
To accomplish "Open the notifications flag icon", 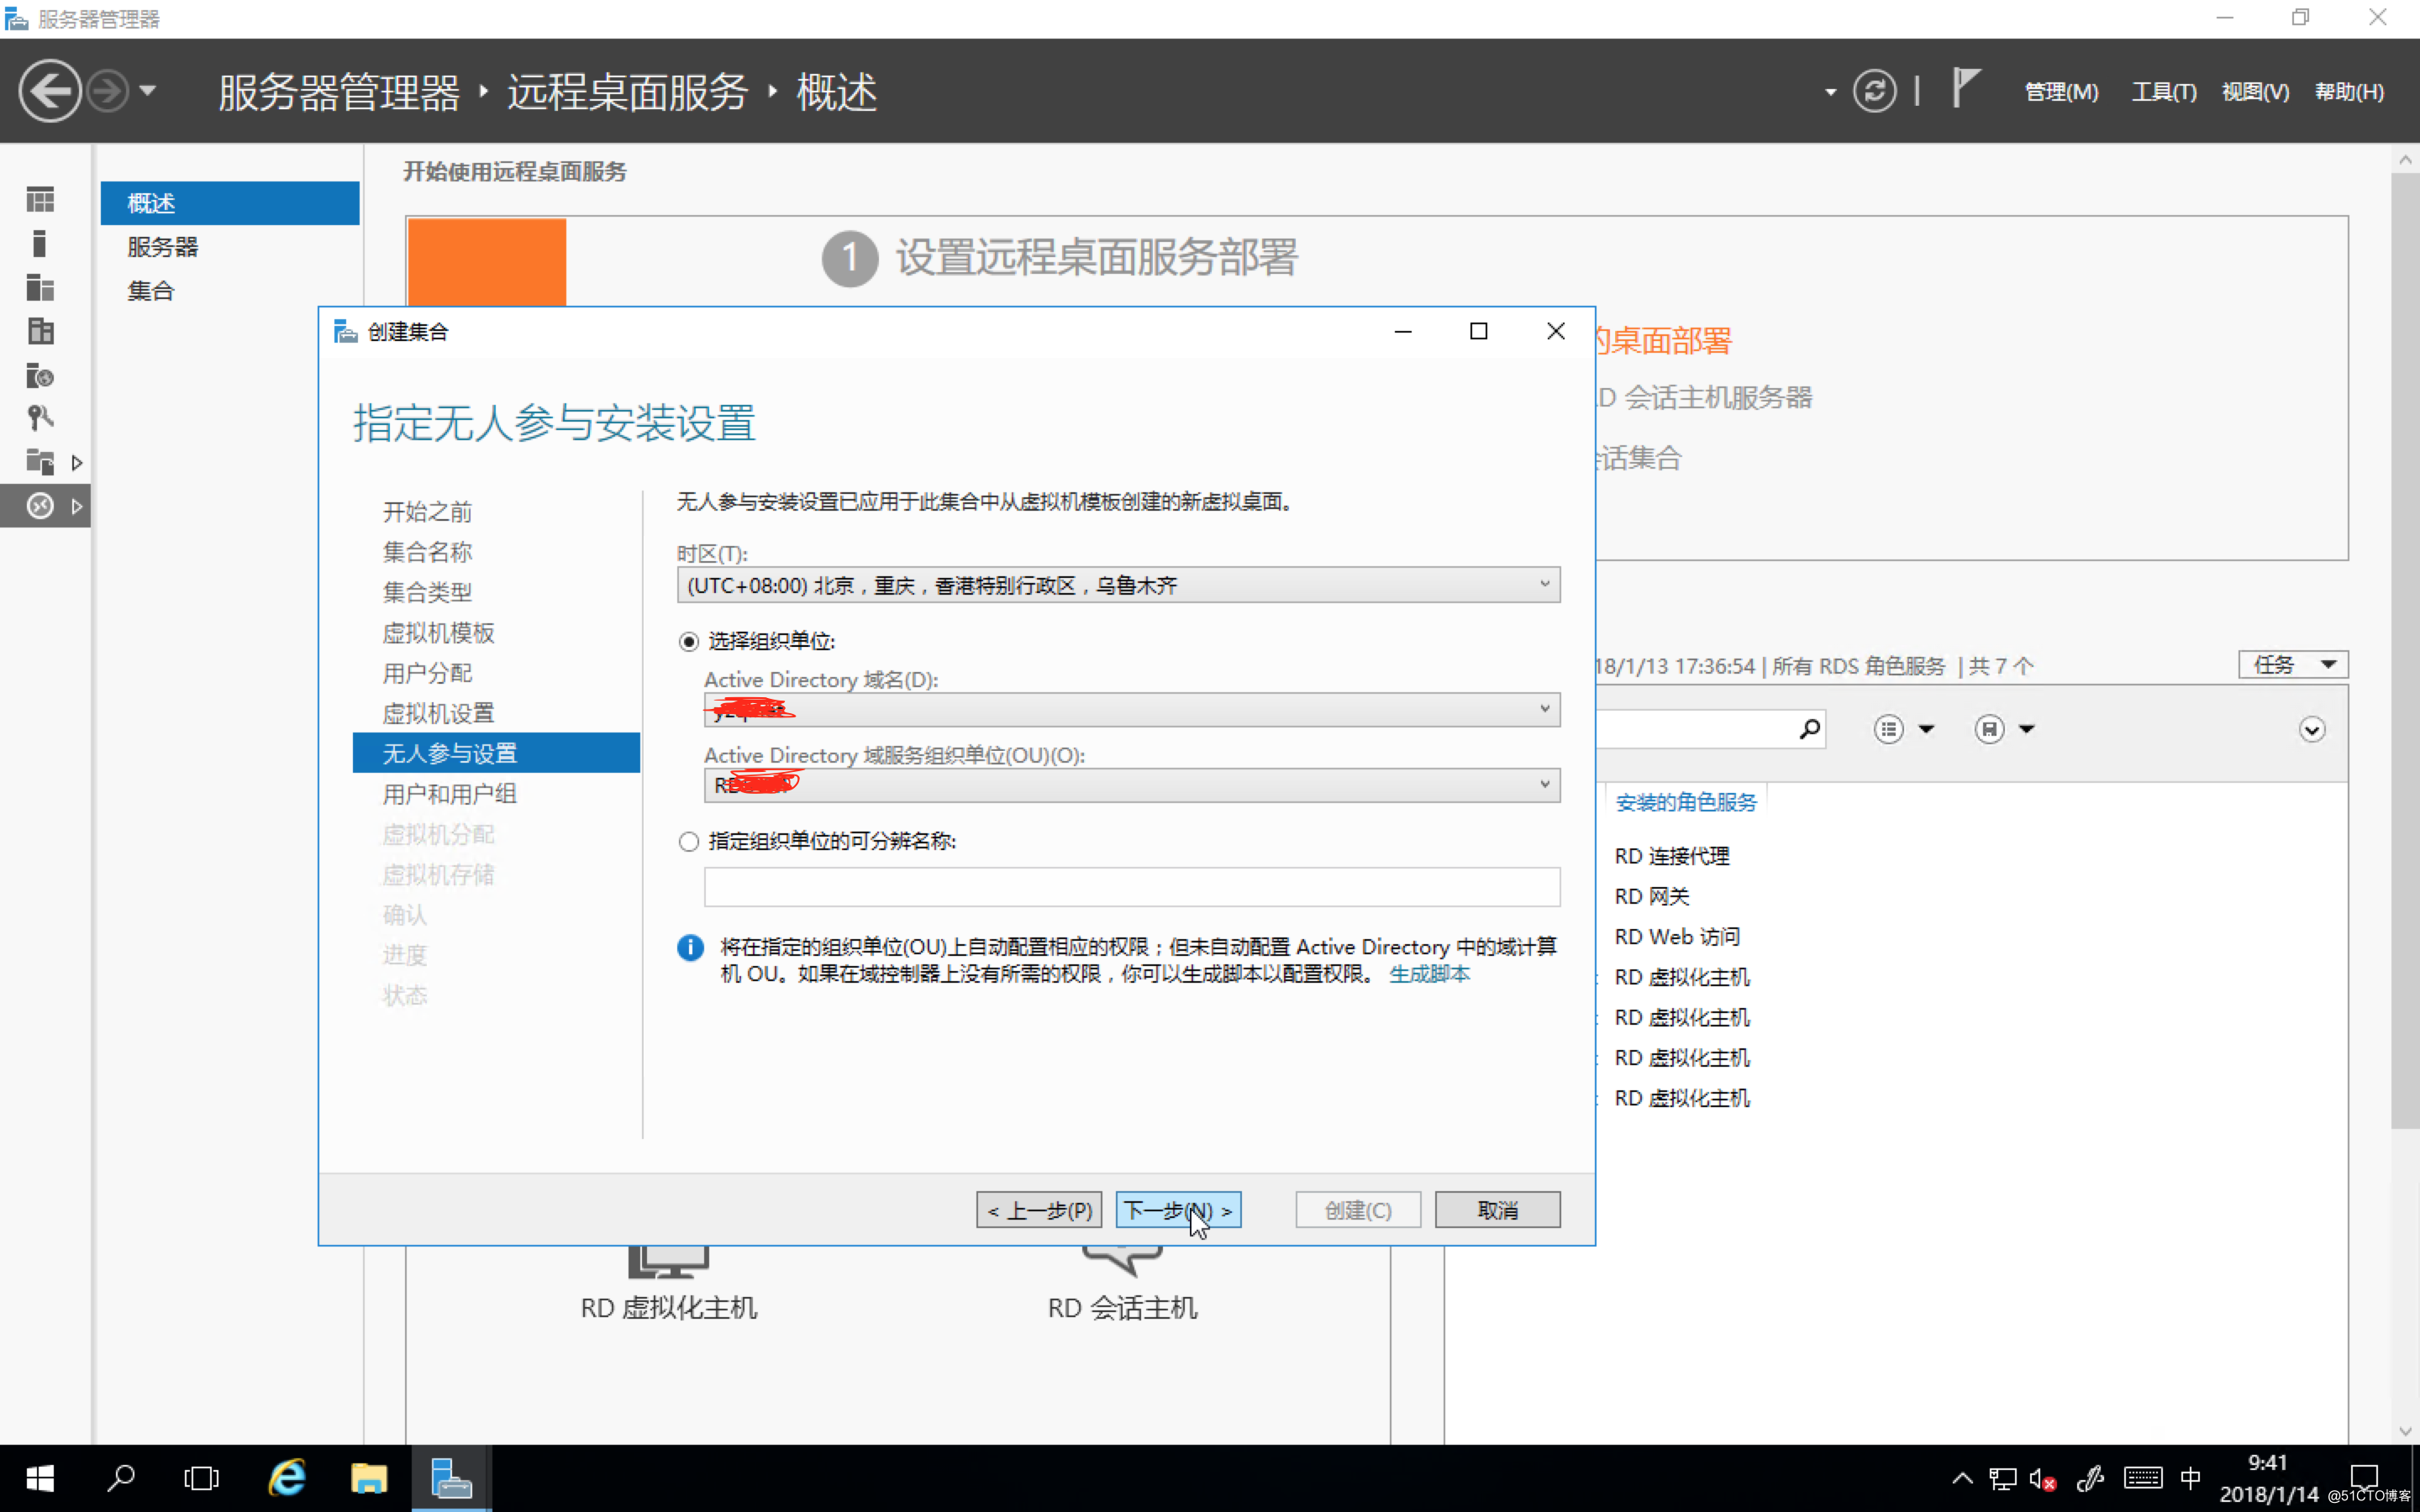I will pyautogui.click(x=1965, y=88).
